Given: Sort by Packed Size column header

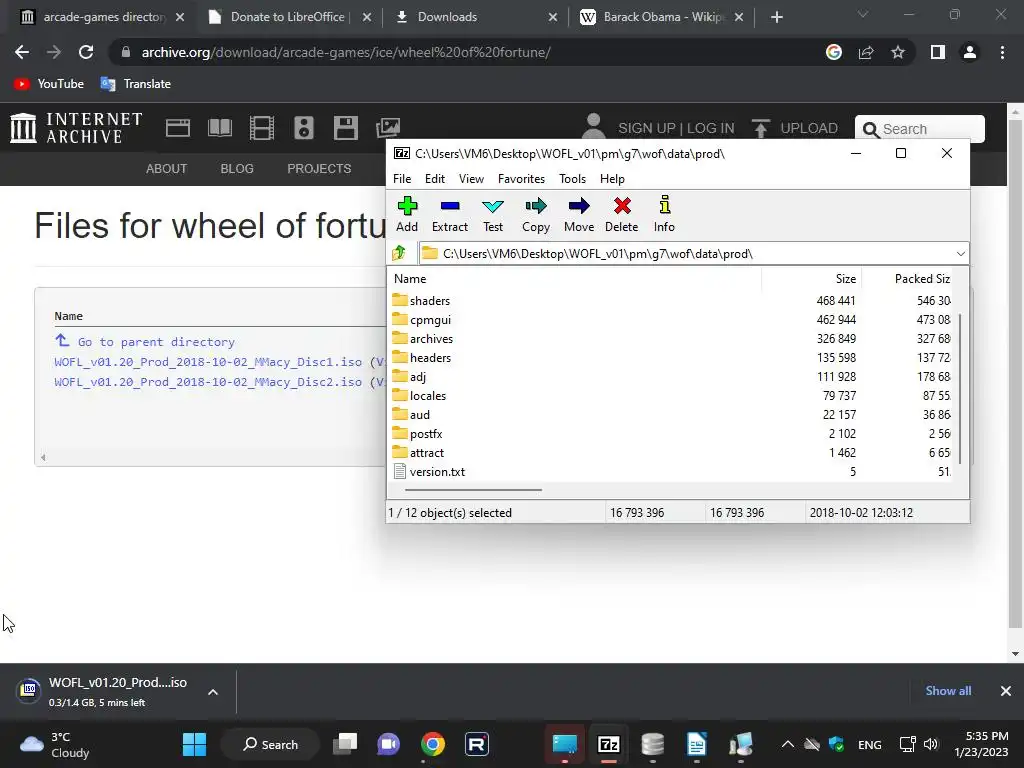Looking at the screenshot, I should coord(922,279).
